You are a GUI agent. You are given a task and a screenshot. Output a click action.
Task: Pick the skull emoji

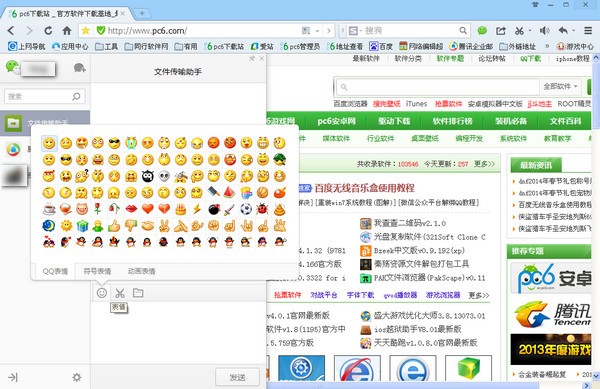pos(164,176)
